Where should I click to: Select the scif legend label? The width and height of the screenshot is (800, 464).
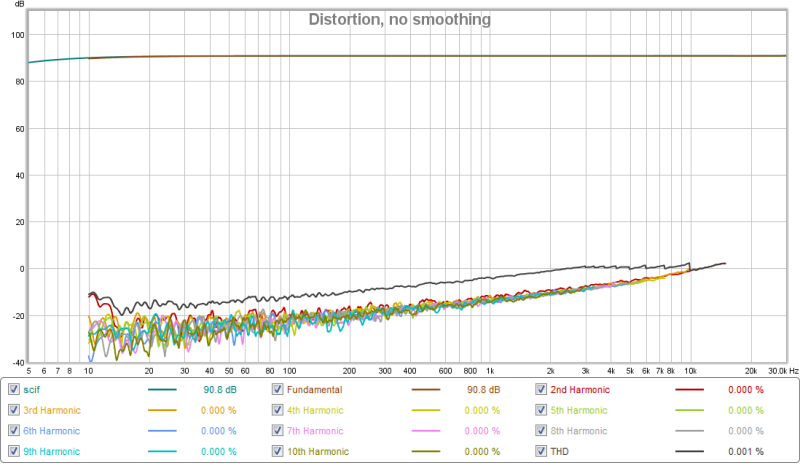(31, 389)
